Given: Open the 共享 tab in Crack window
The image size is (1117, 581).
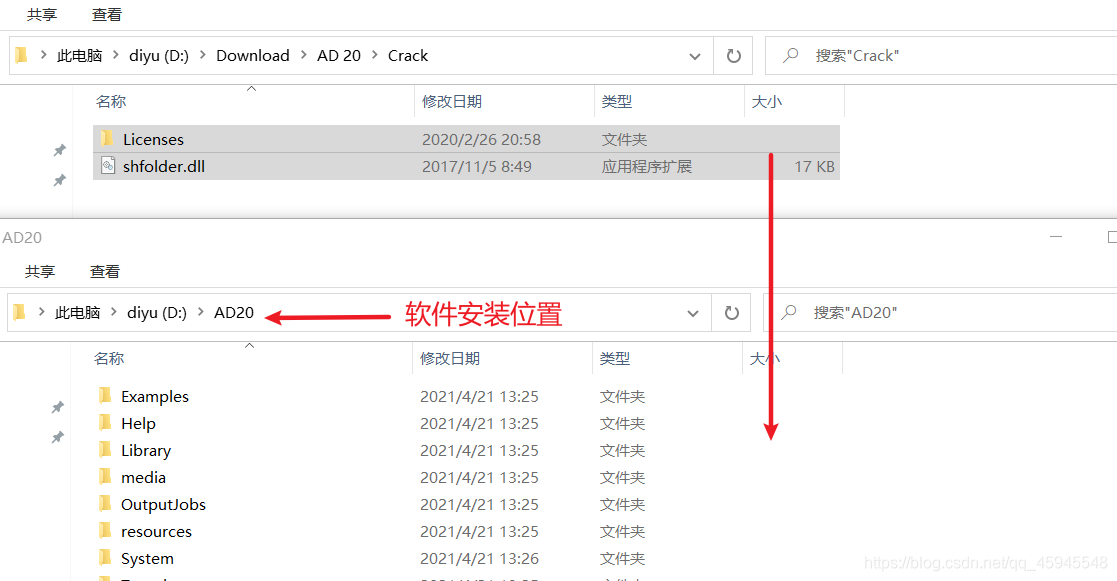Looking at the screenshot, I should 42,15.
